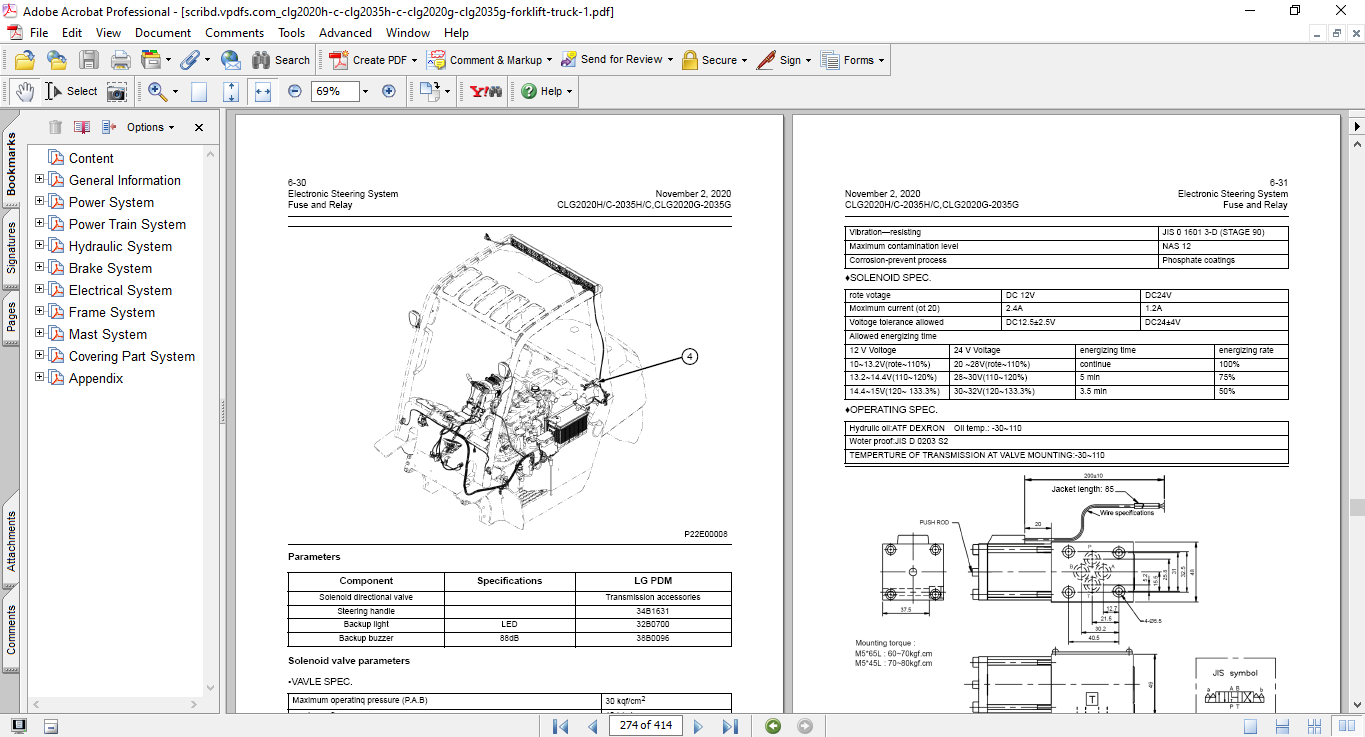The width and height of the screenshot is (1365, 737).
Task: Activate the Snapshot camera tool
Action: pyautogui.click(x=116, y=91)
